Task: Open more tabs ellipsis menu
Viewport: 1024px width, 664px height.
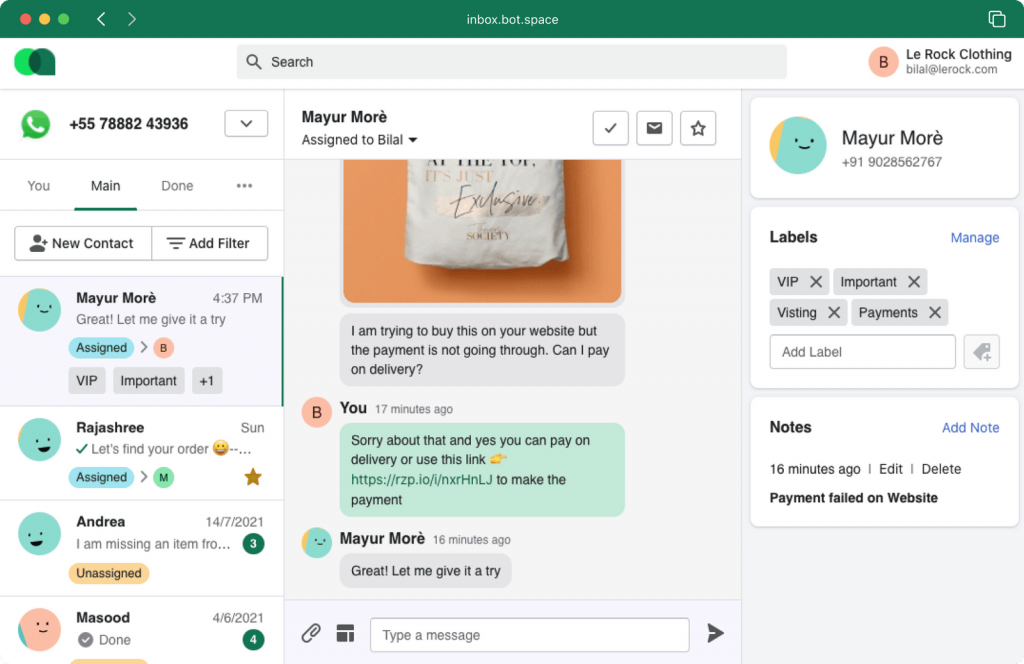Action: [244, 186]
